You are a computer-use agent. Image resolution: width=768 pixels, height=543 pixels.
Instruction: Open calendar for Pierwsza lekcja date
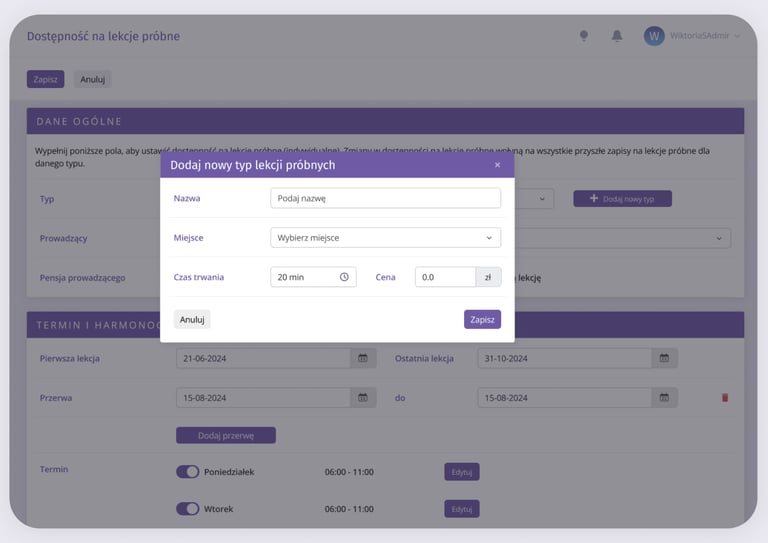click(x=363, y=358)
